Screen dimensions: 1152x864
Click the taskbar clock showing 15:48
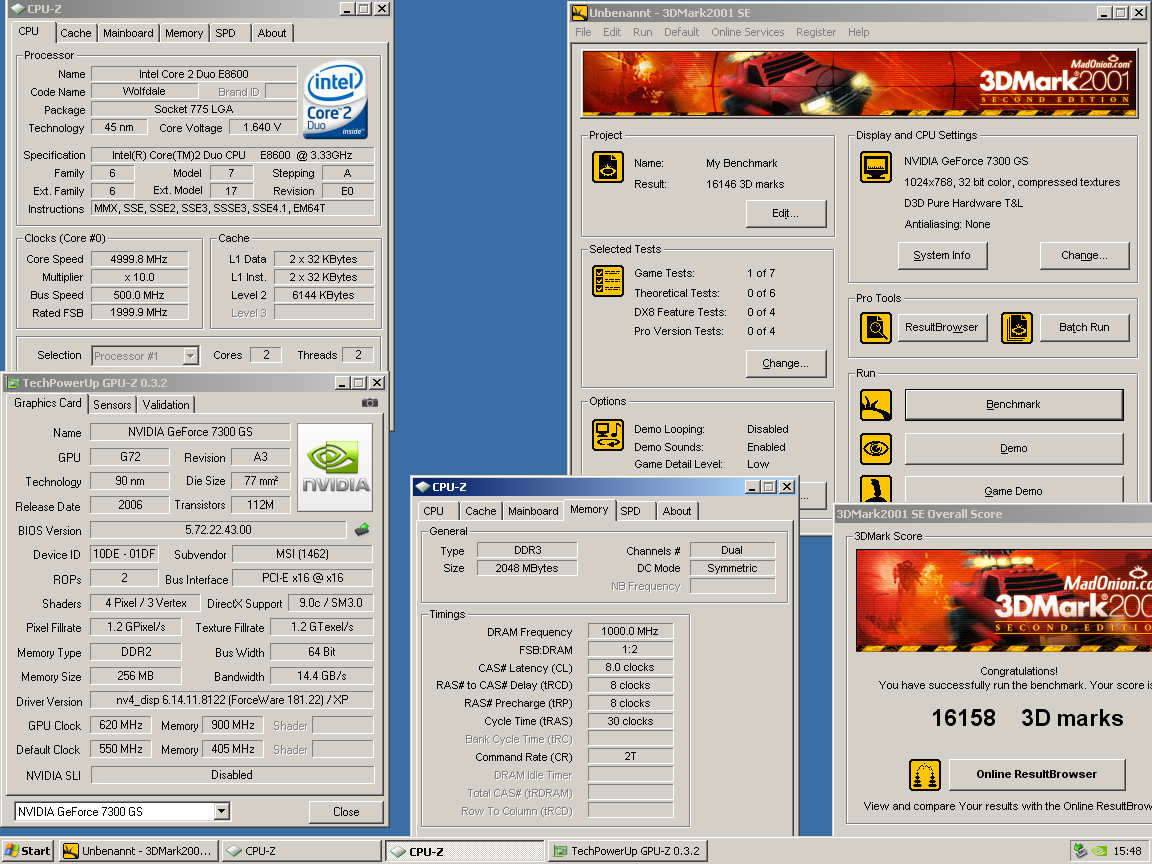(x=1128, y=851)
